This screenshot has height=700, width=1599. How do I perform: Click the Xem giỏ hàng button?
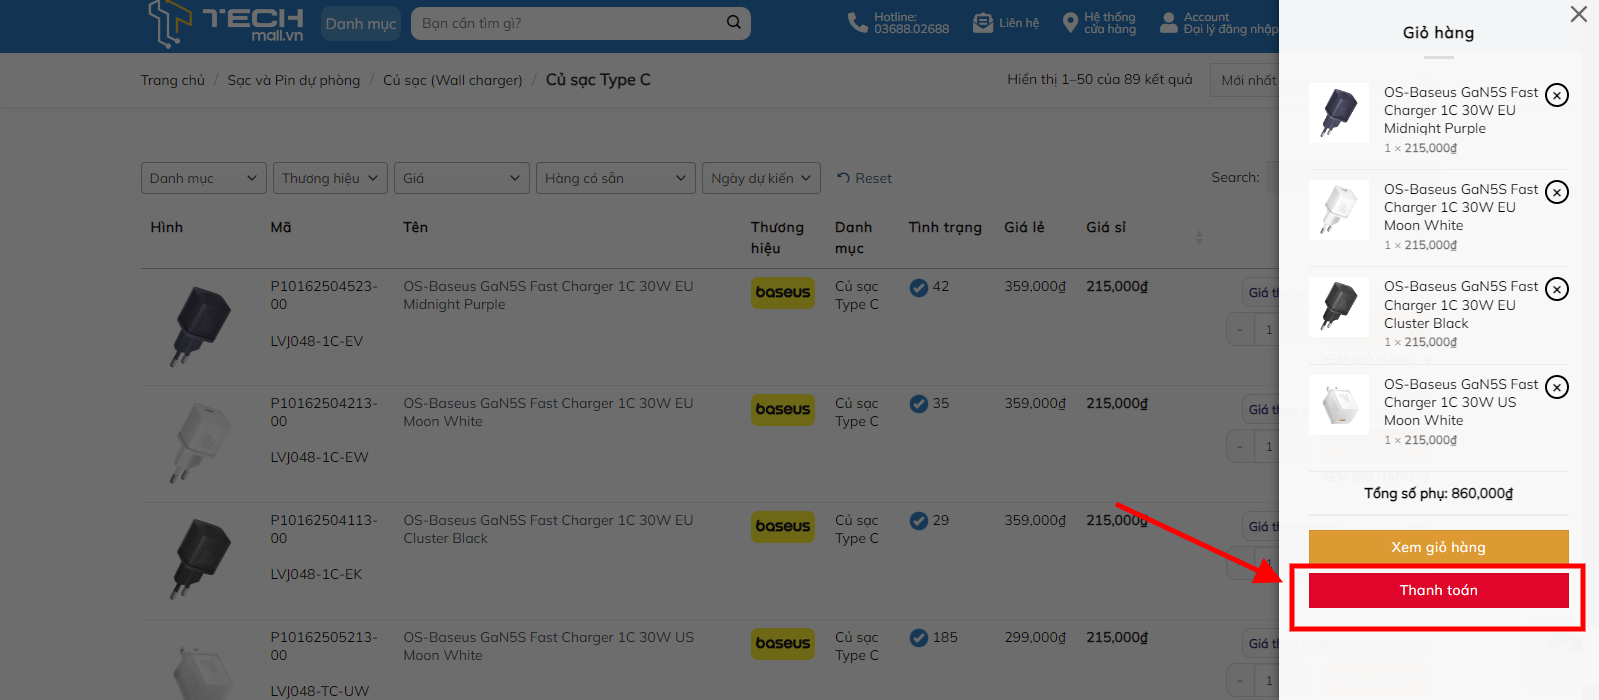click(1438, 547)
